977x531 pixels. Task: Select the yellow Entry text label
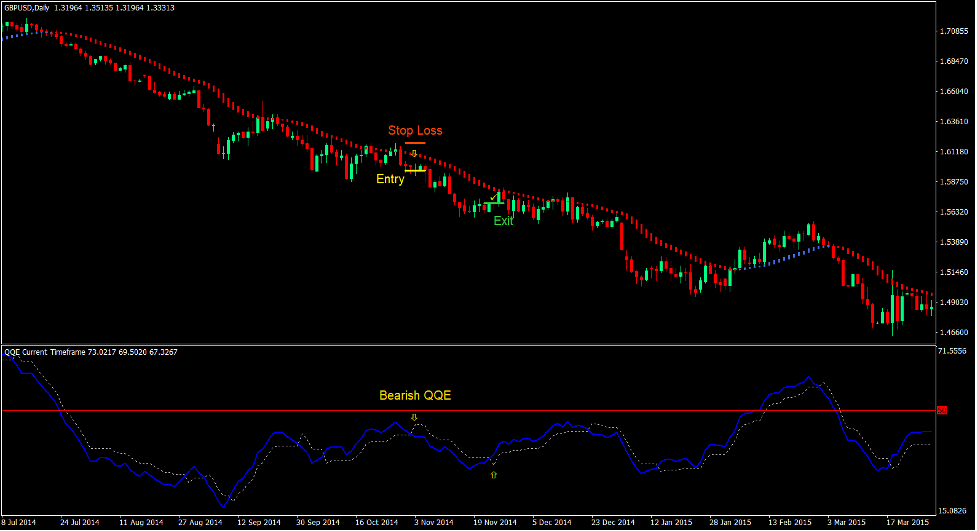coord(390,180)
